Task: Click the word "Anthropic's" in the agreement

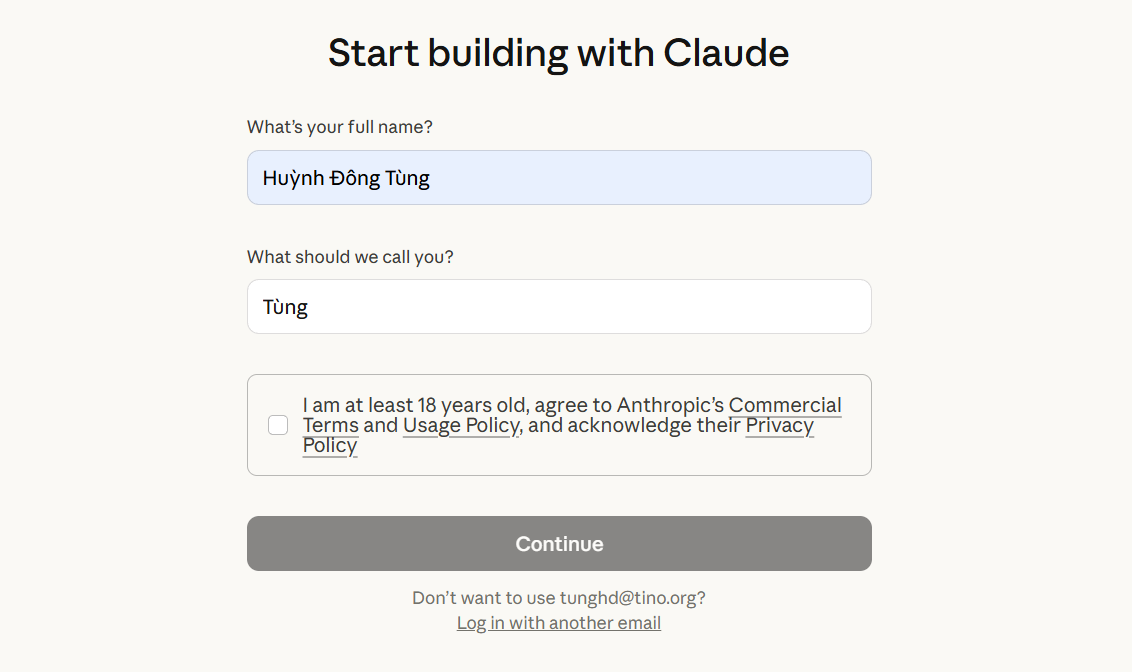Action: [670, 405]
